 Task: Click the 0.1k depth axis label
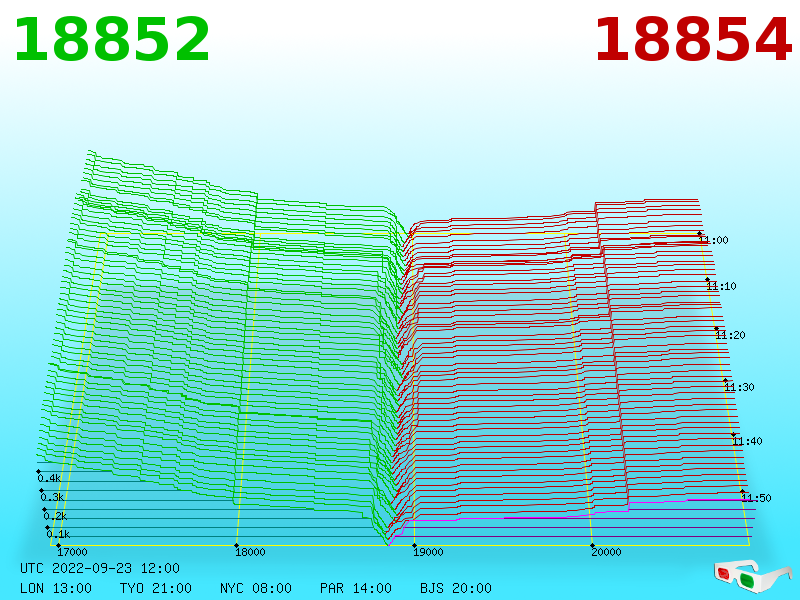pyautogui.click(x=59, y=534)
